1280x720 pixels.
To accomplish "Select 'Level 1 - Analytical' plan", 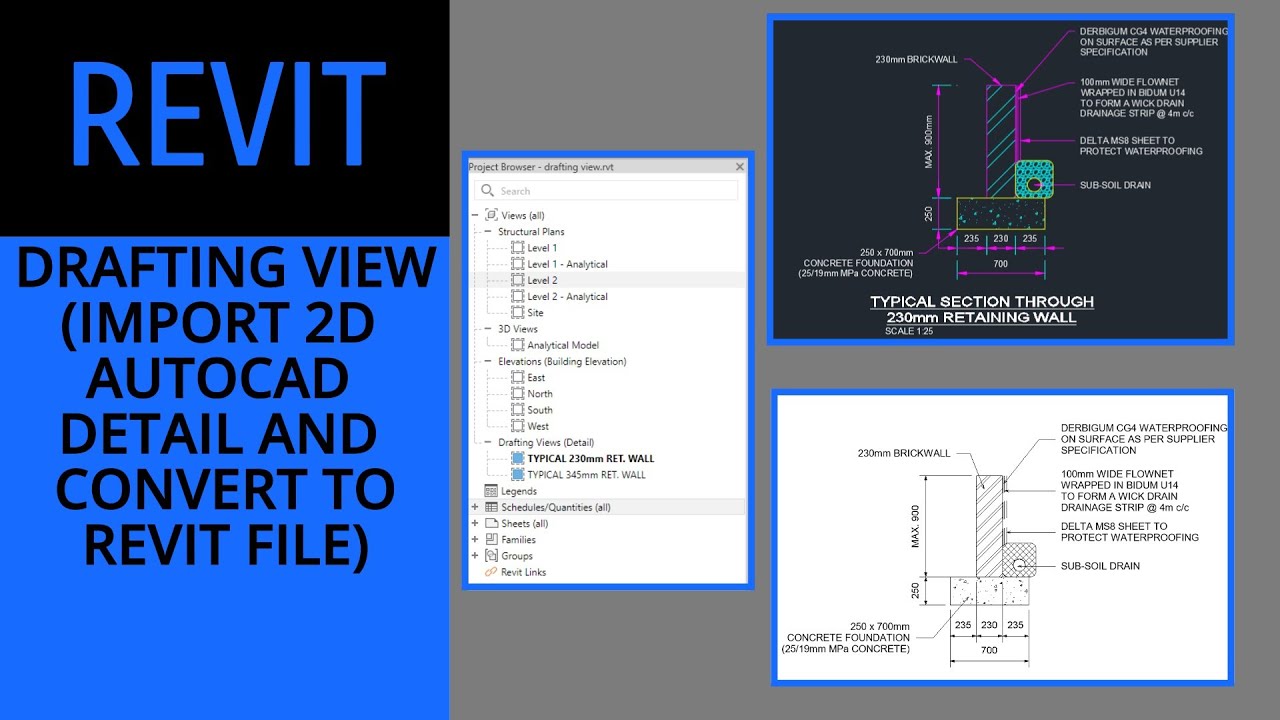I will 567,264.
